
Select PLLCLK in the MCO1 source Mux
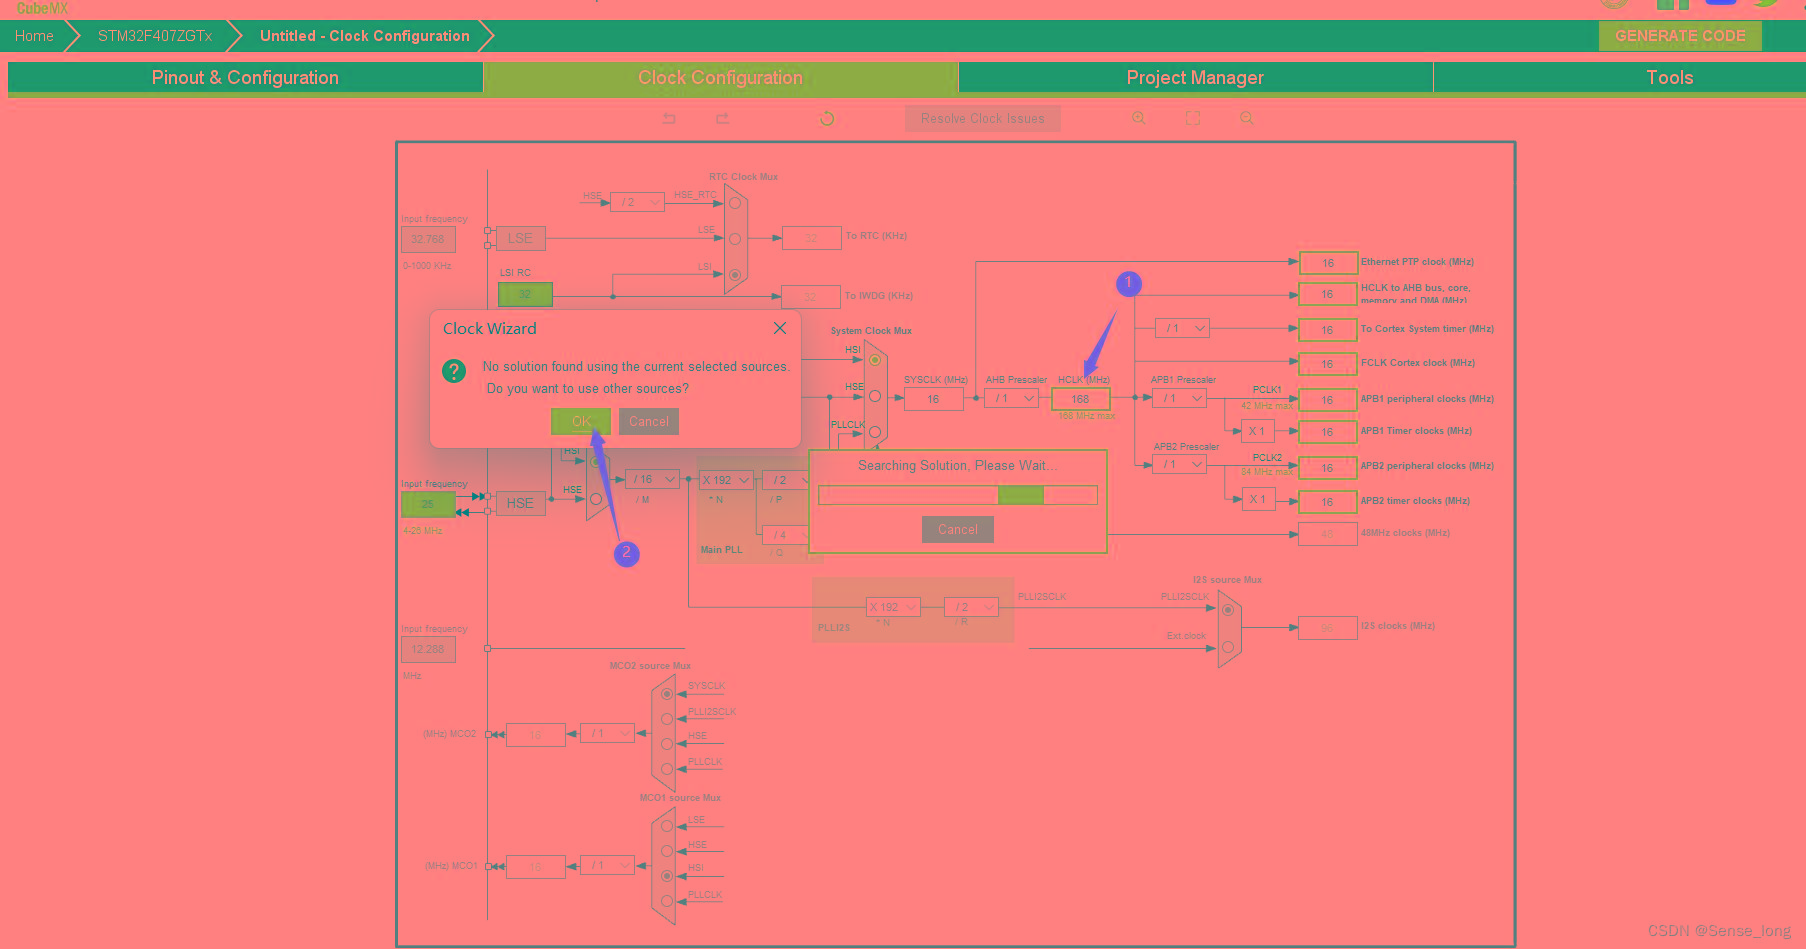(667, 901)
